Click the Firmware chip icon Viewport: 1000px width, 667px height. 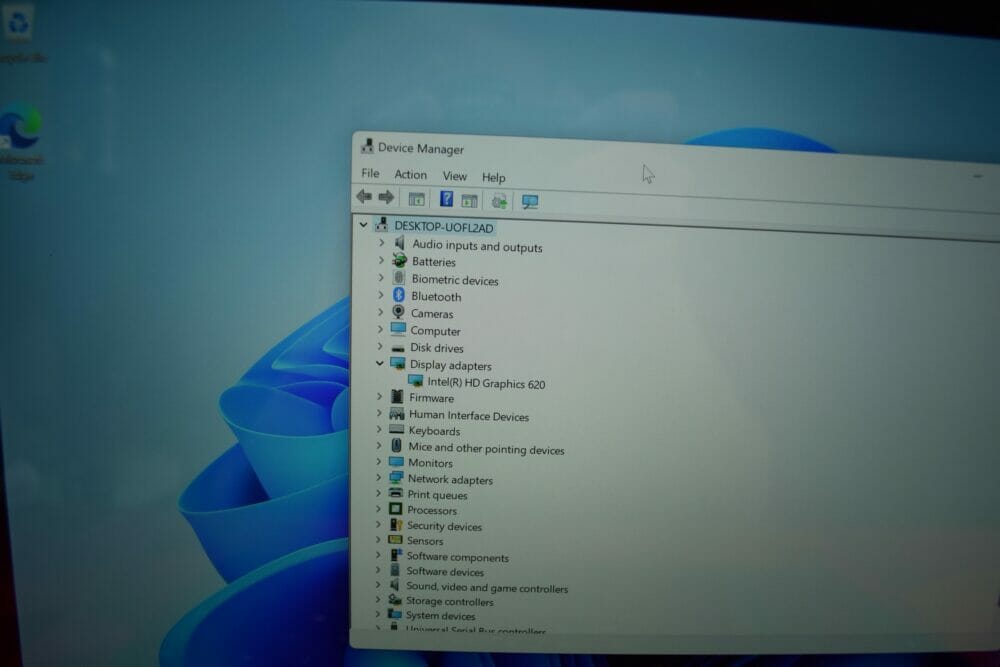[397, 396]
